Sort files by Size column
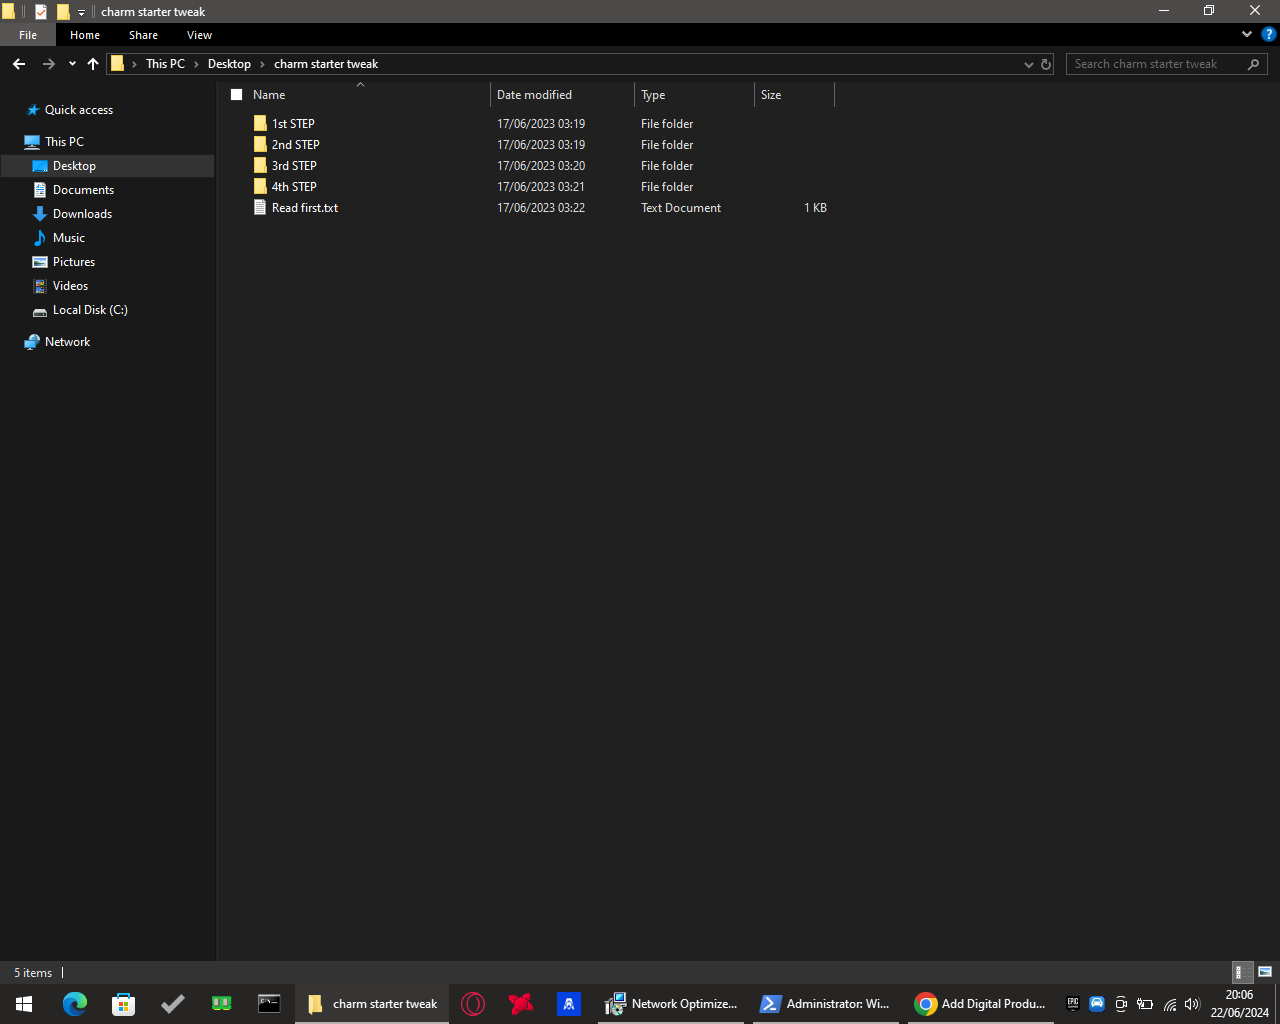The image size is (1280, 1024). pos(794,95)
